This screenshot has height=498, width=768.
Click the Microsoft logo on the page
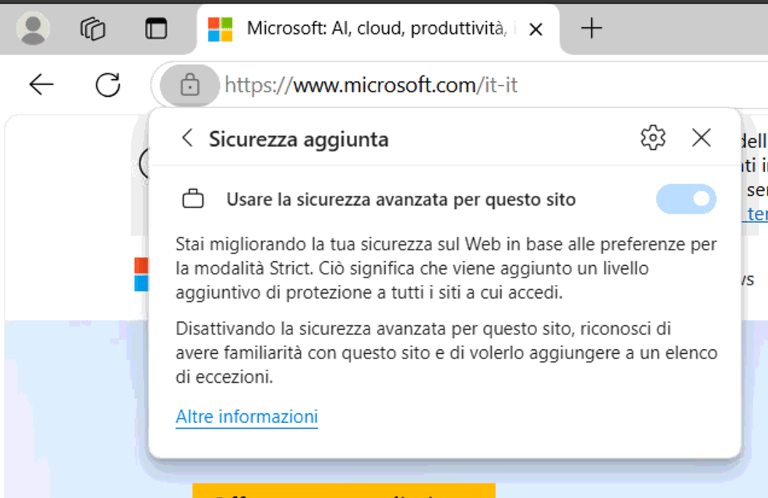pyautogui.click(x=141, y=274)
